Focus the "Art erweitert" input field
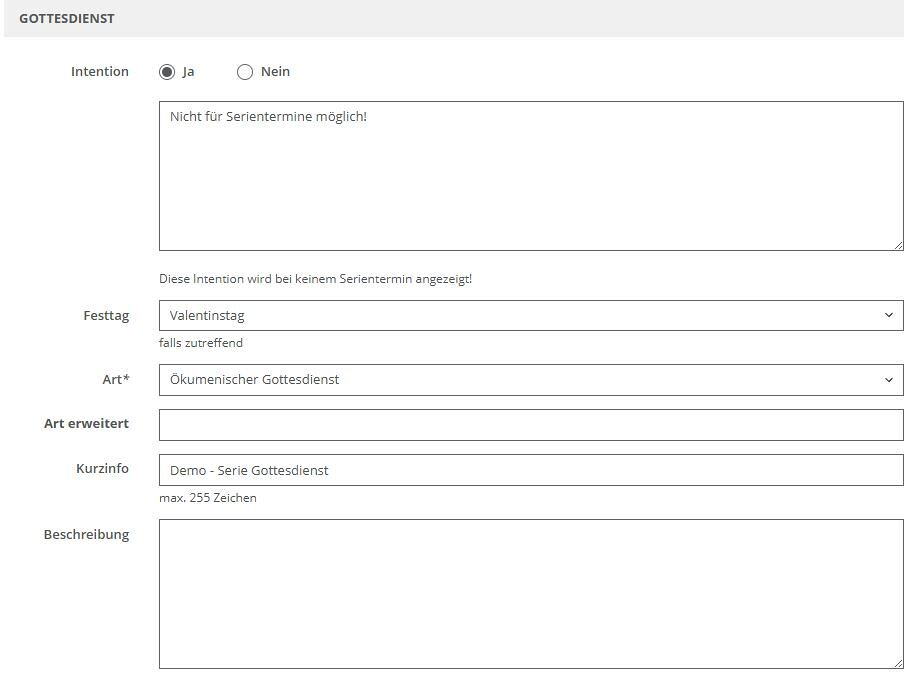 coord(530,425)
